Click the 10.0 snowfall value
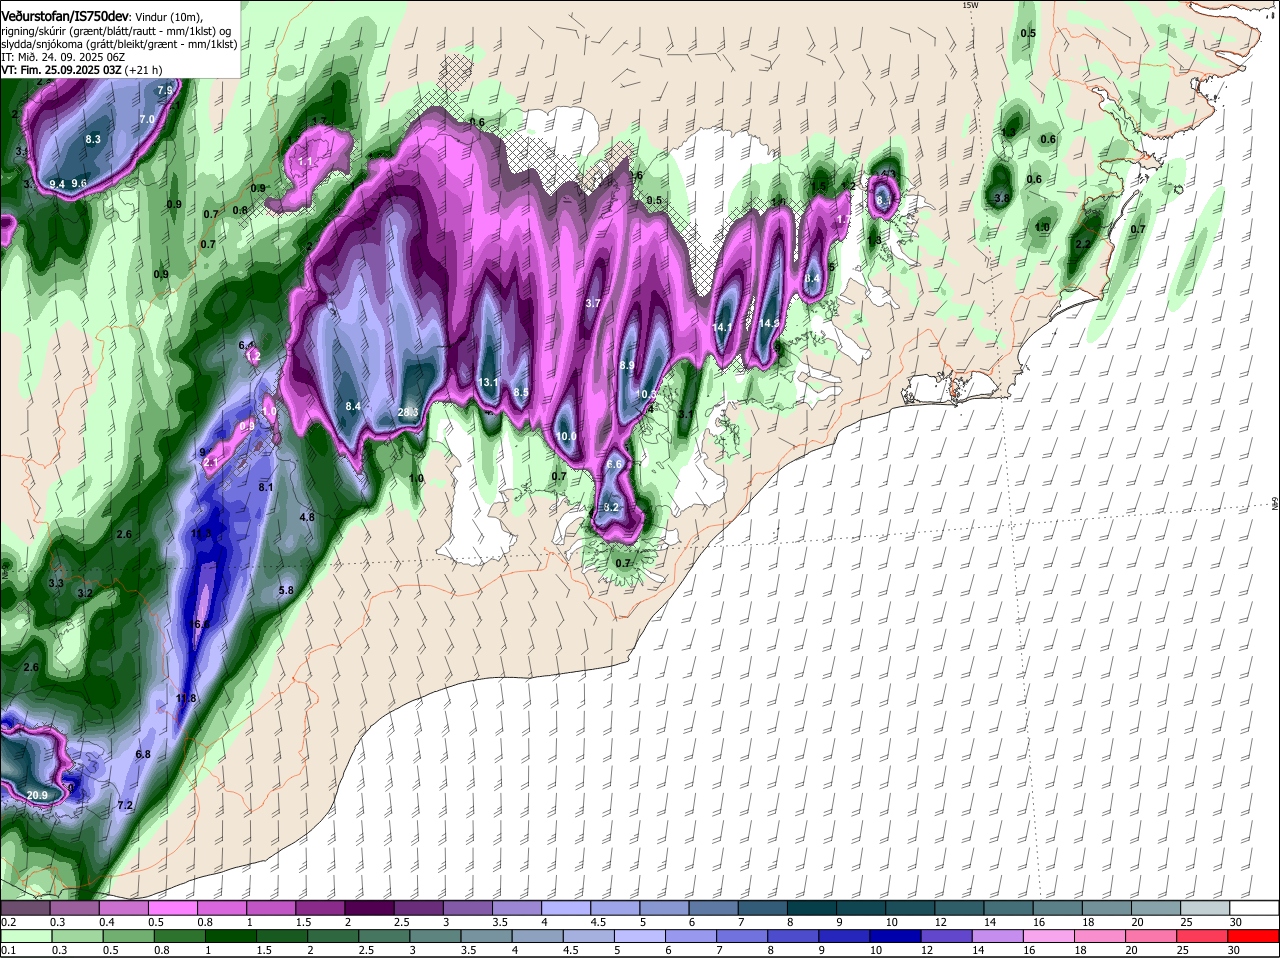 click(x=566, y=437)
